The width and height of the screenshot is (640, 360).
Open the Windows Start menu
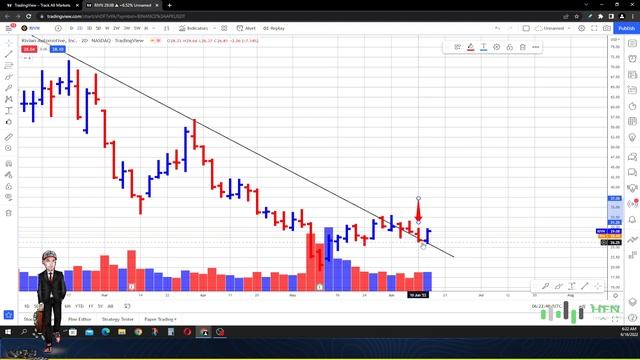[x=8, y=332]
